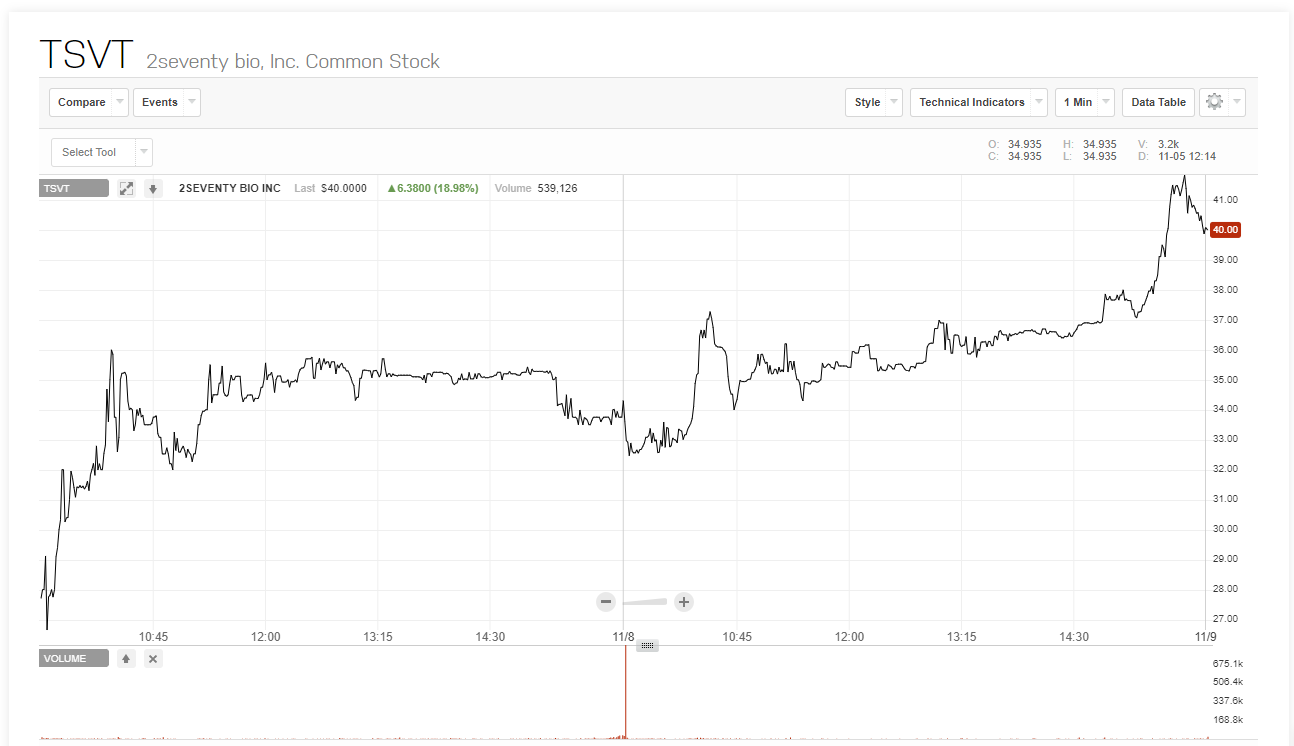Click the panel resize handle above Volume
Image resolution: width=1294 pixels, height=746 pixels.
point(647,646)
